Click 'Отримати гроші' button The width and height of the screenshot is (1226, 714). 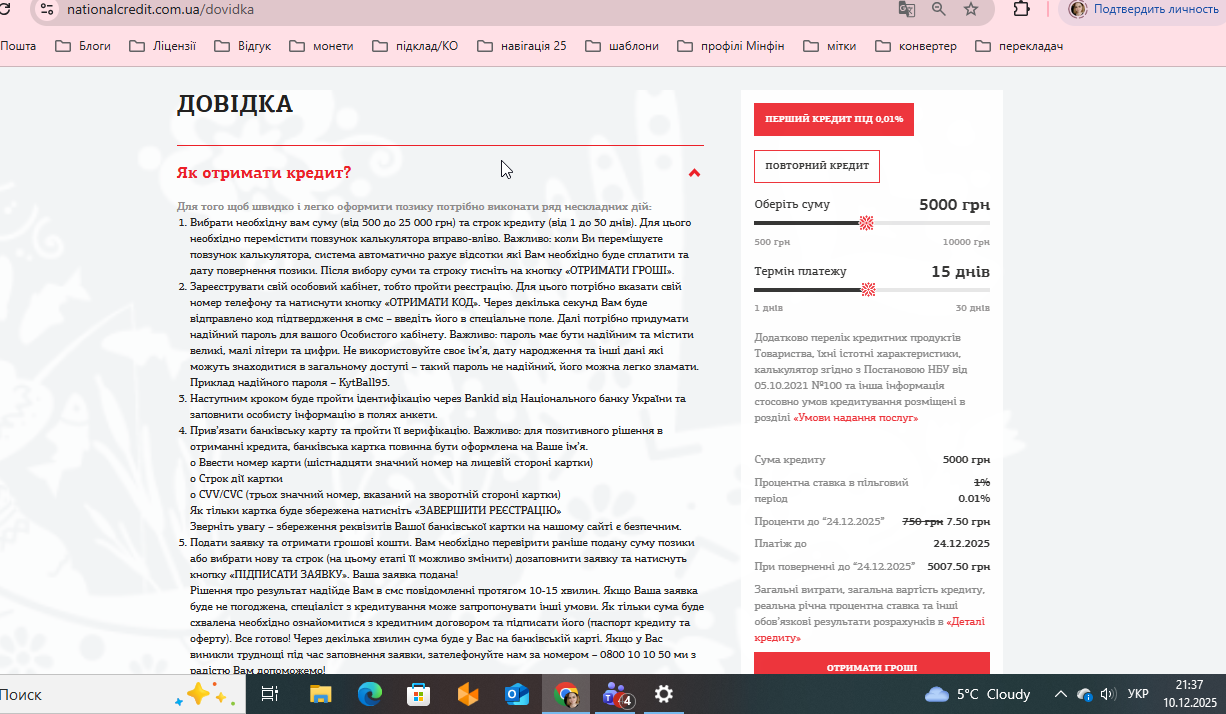[x=872, y=666]
